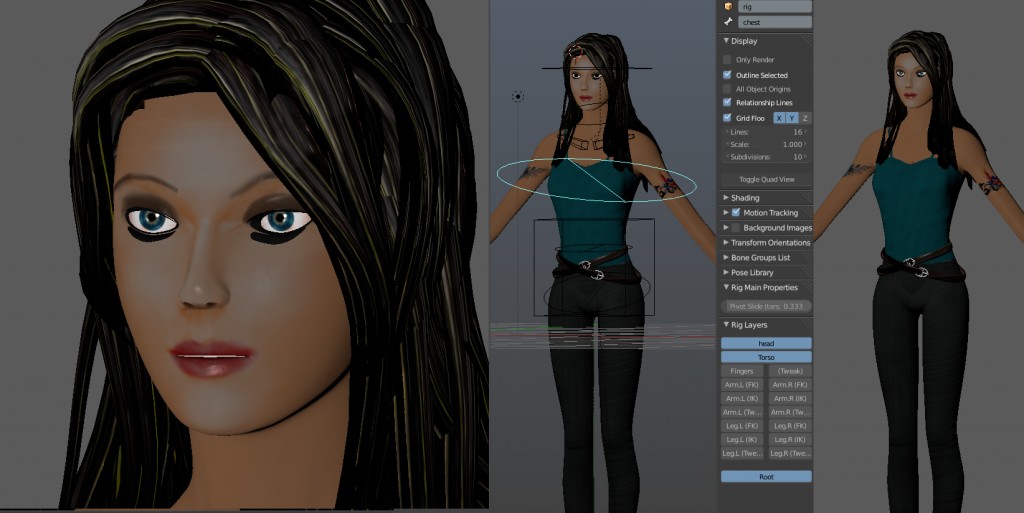Enable the Only Render checkbox
The width and height of the screenshot is (1024, 513).
727,59
